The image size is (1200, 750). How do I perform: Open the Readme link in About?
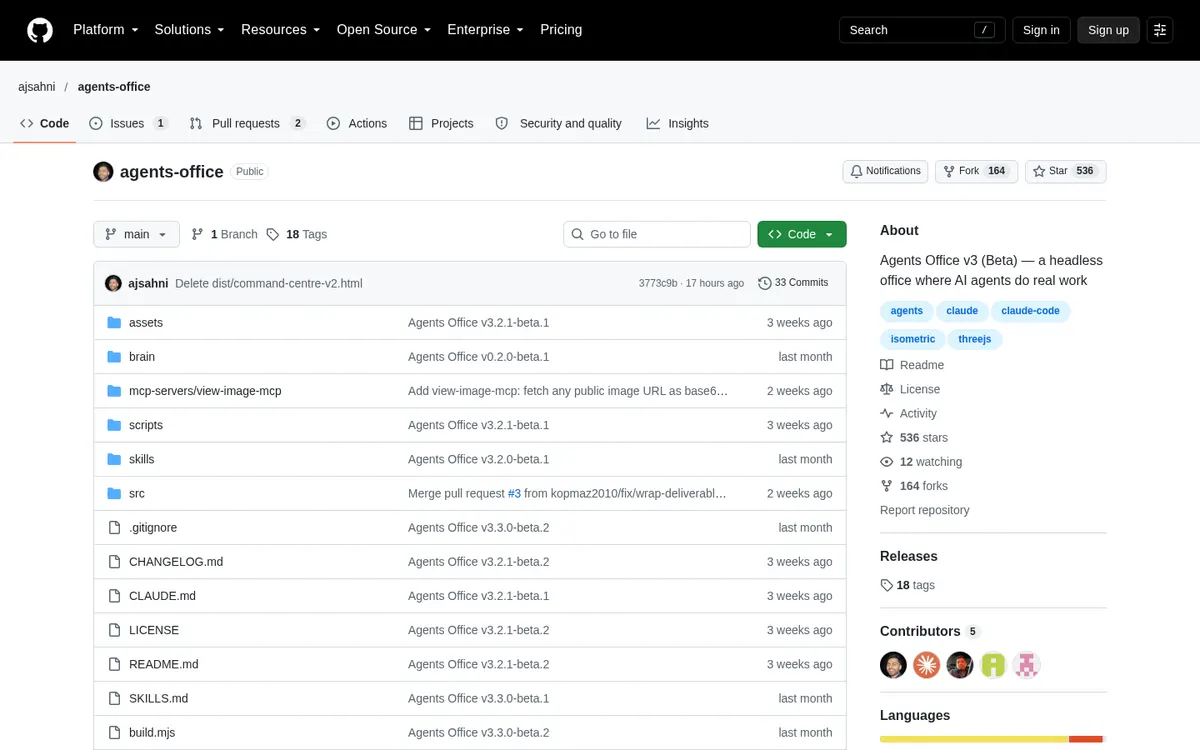(x=912, y=365)
